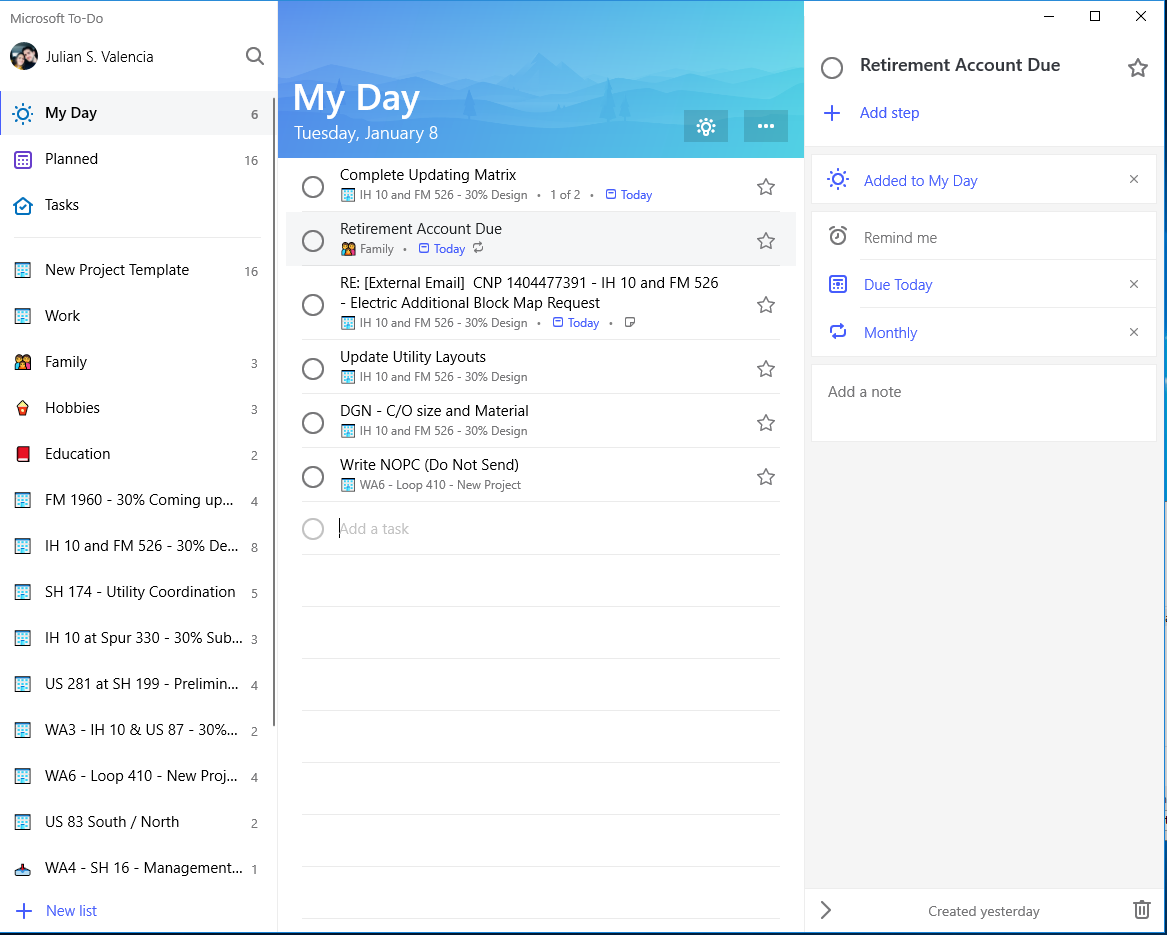Image resolution: width=1167 pixels, height=935 pixels.
Task: Click the Due Today label
Action: 898,285
